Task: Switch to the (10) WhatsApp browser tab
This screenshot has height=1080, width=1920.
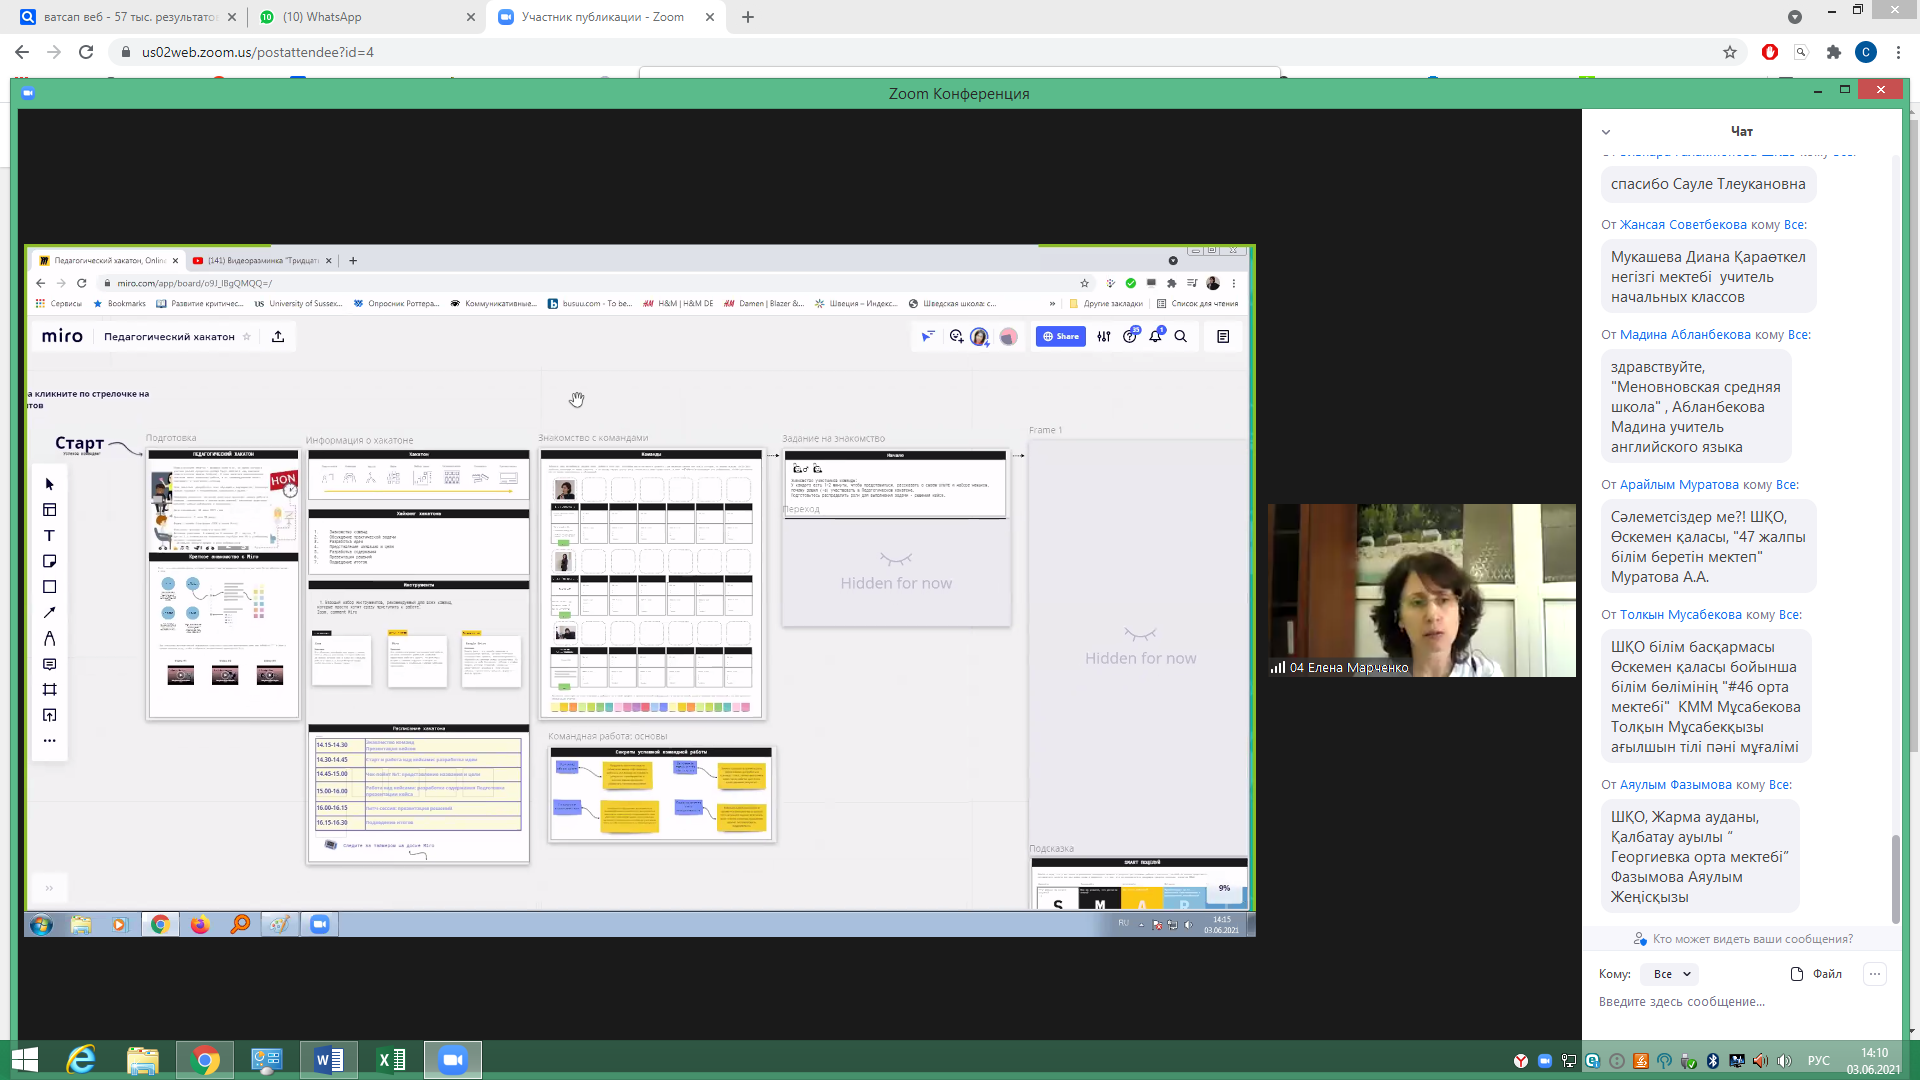Action: (x=366, y=17)
